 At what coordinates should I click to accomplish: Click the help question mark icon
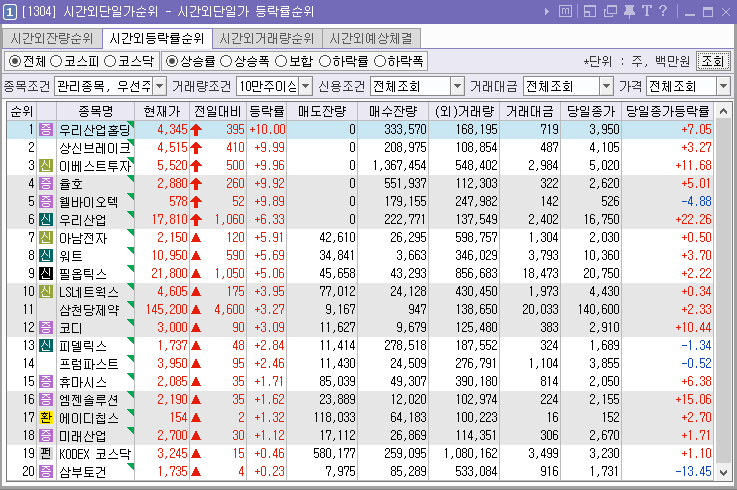pyautogui.click(x=663, y=11)
